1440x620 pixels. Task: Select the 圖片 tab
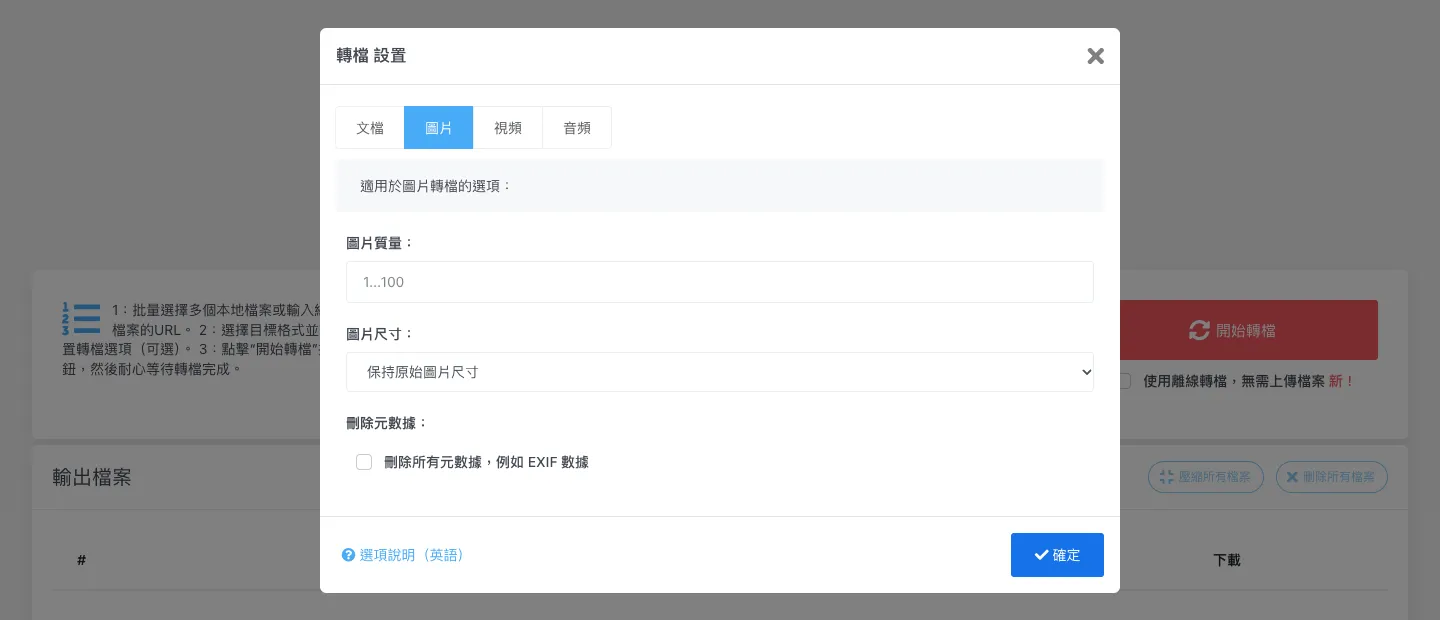tap(438, 128)
